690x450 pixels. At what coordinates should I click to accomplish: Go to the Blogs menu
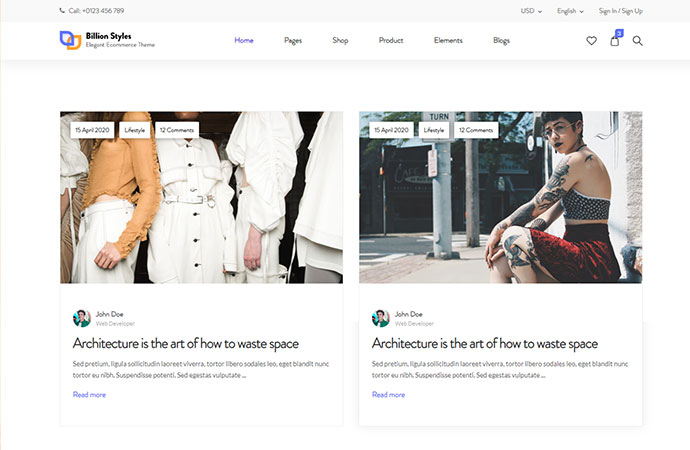point(501,41)
